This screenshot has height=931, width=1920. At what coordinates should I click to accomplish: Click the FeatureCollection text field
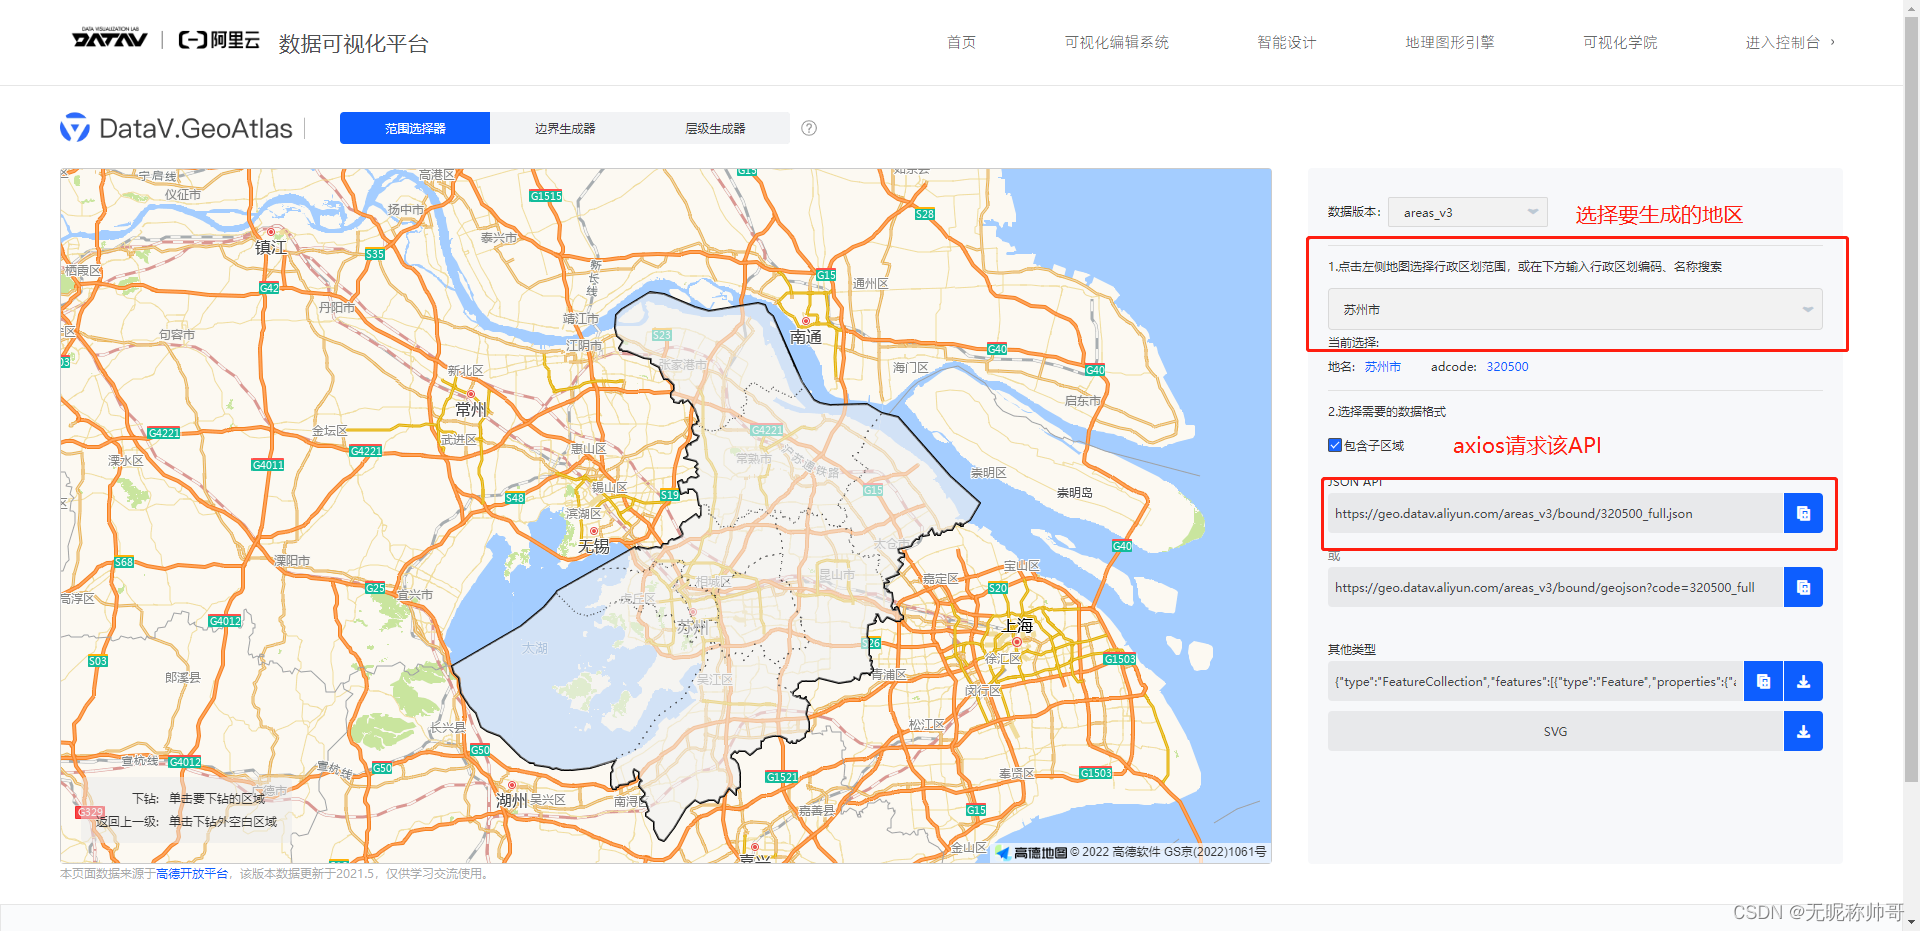[x=1535, y=681]
